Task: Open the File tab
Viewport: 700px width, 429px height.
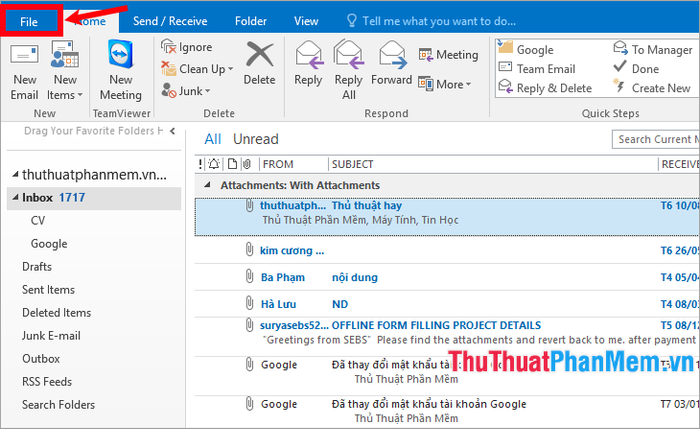Action: point(29,21)
